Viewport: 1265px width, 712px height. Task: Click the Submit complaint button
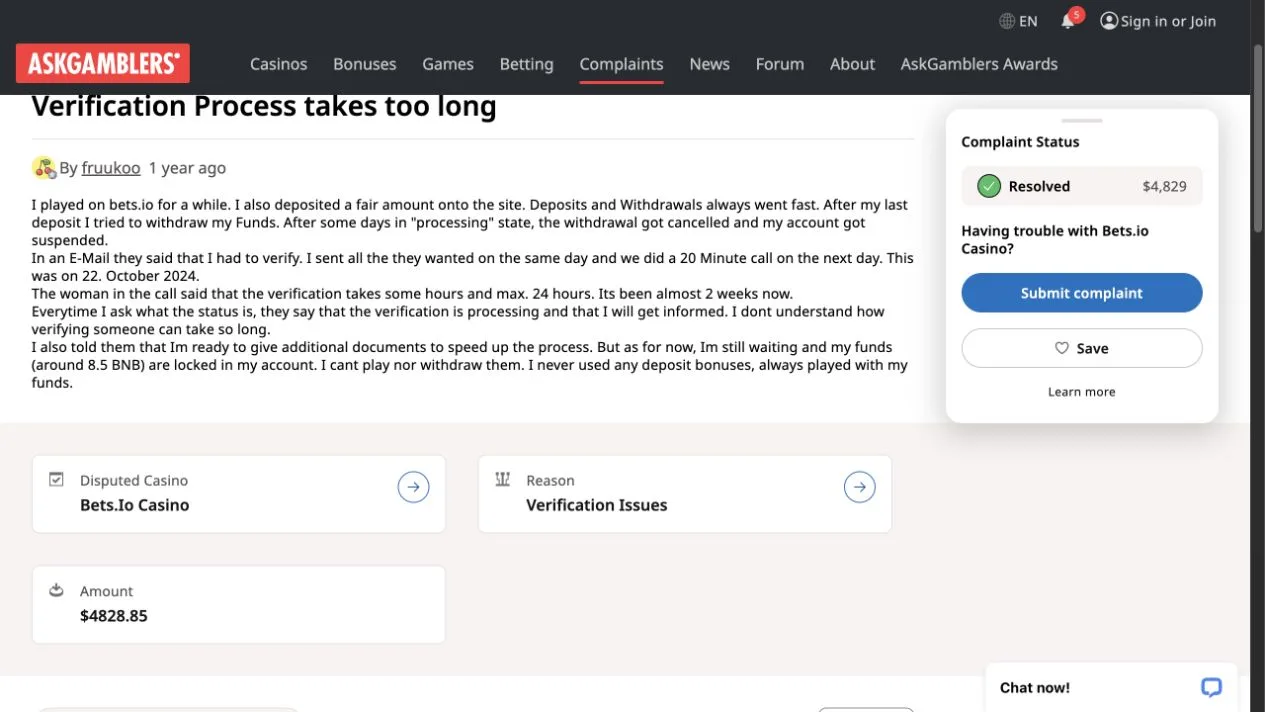click(x=1081, y=293)
